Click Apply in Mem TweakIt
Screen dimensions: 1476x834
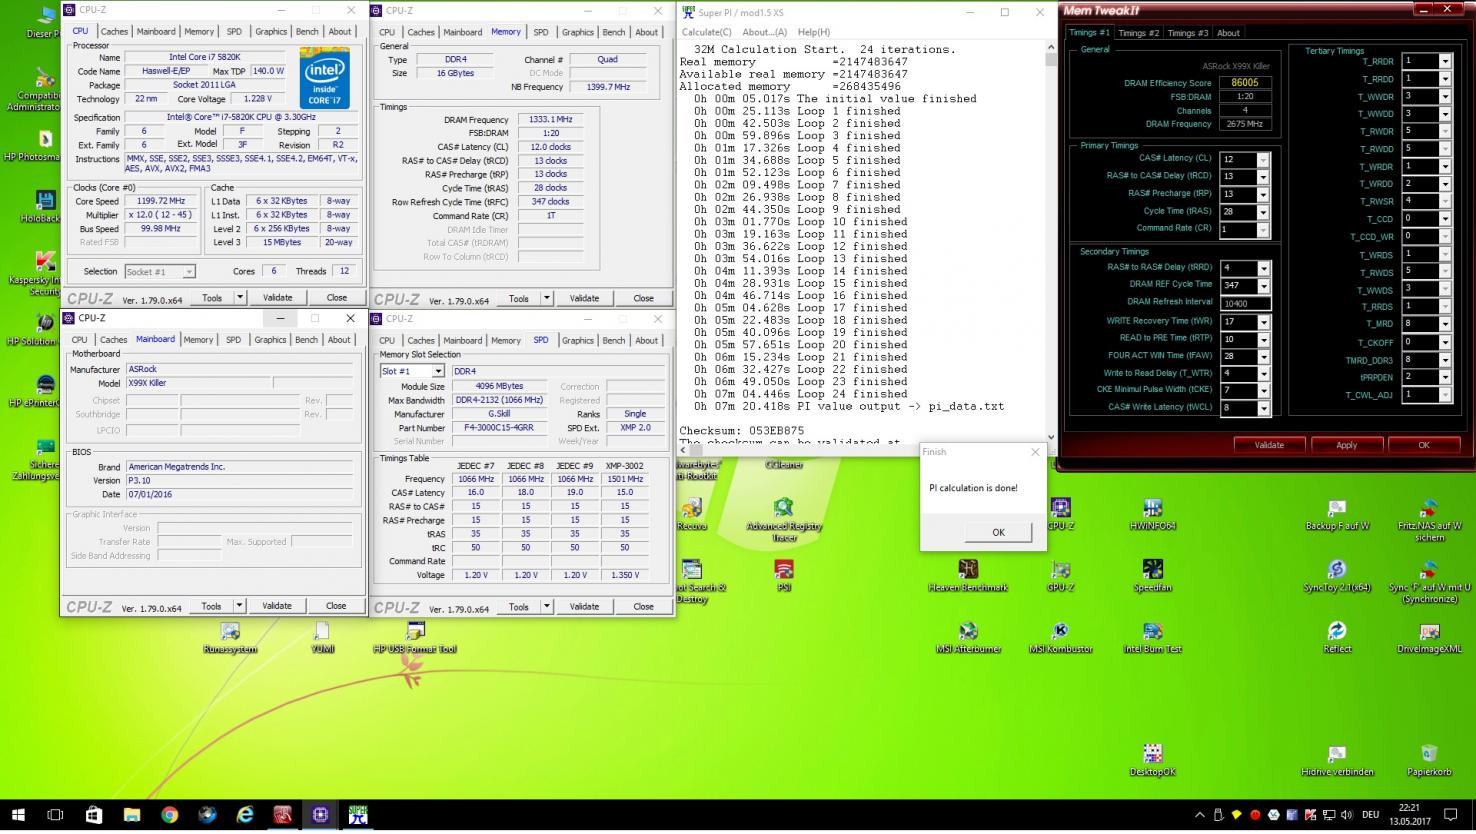1346,445
